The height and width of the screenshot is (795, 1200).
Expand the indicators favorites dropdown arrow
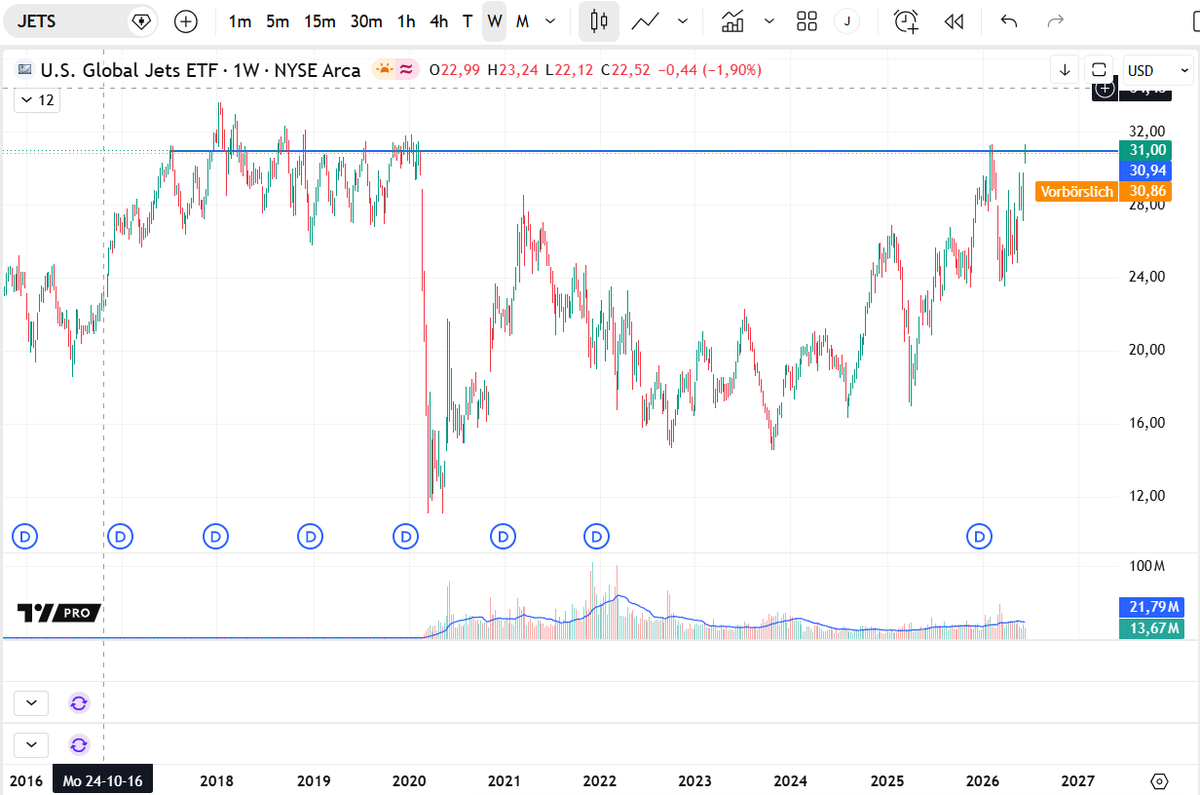point(769,21)
